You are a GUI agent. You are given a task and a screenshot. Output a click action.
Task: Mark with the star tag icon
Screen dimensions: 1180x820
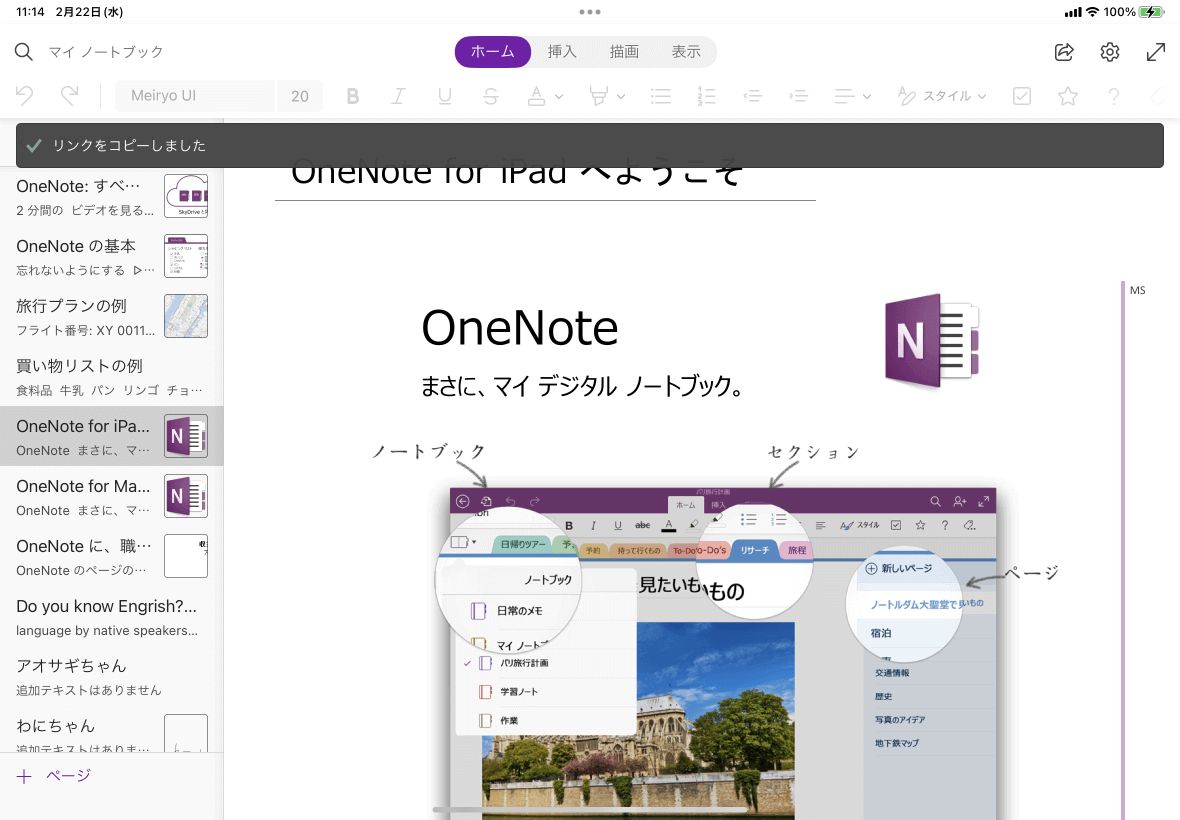(1067, 96)
